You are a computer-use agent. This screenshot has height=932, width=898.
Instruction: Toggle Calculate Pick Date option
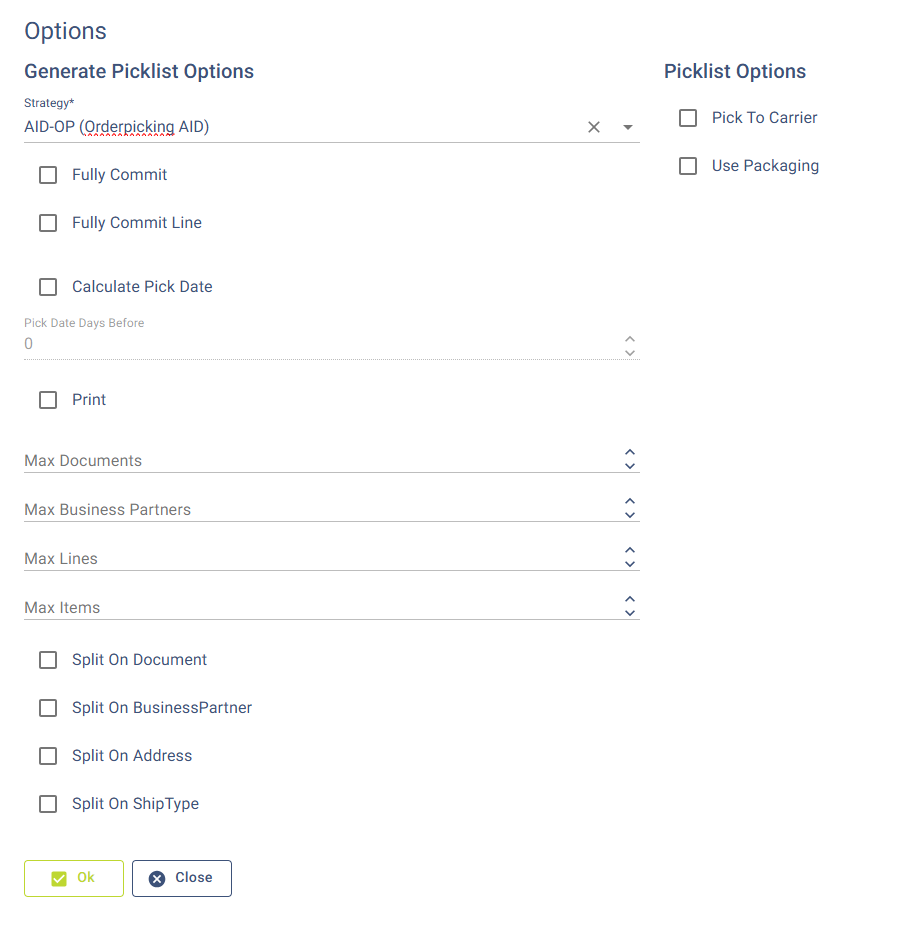(48, 287)
